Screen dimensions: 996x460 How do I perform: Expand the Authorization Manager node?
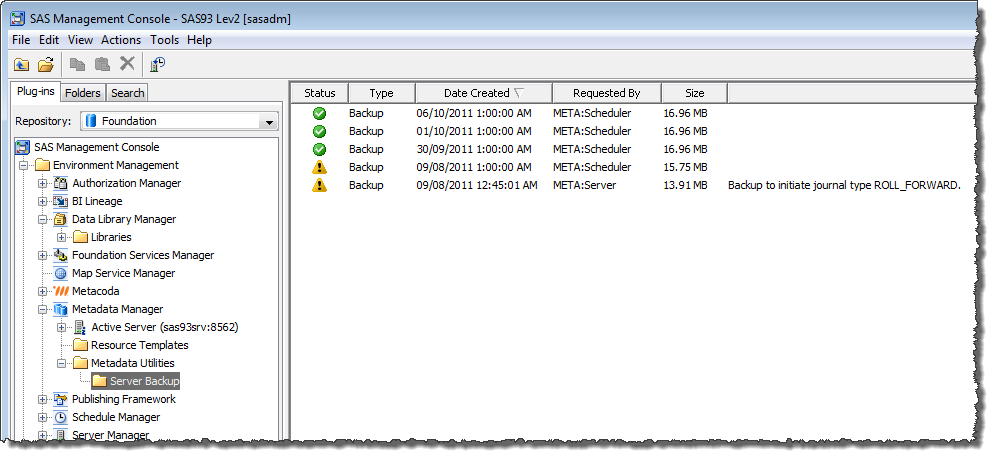(x=43, y=184)
